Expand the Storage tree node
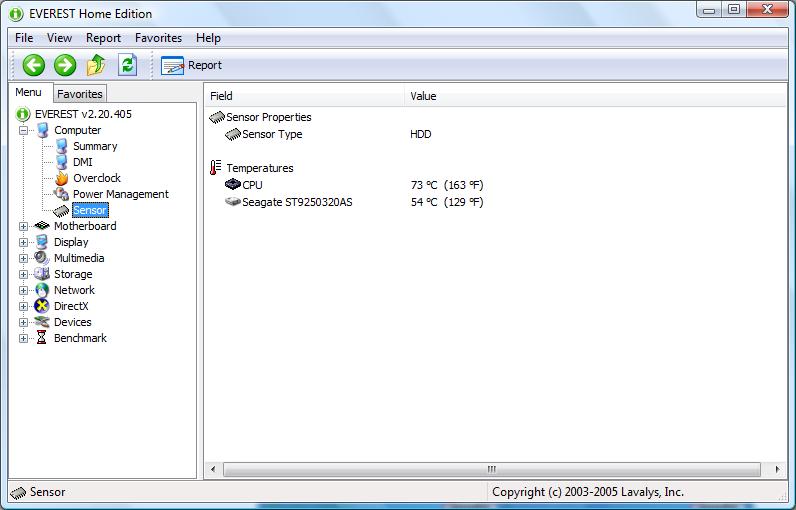The width and height of the screenshot is (796, 510). click(23, 275)
